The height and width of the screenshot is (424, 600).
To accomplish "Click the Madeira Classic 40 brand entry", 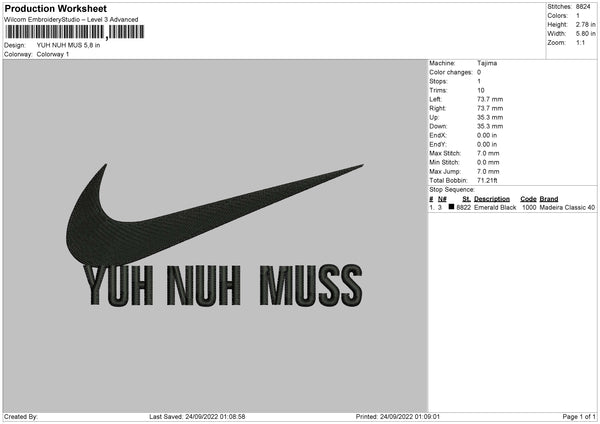I will tap(567, 207).
